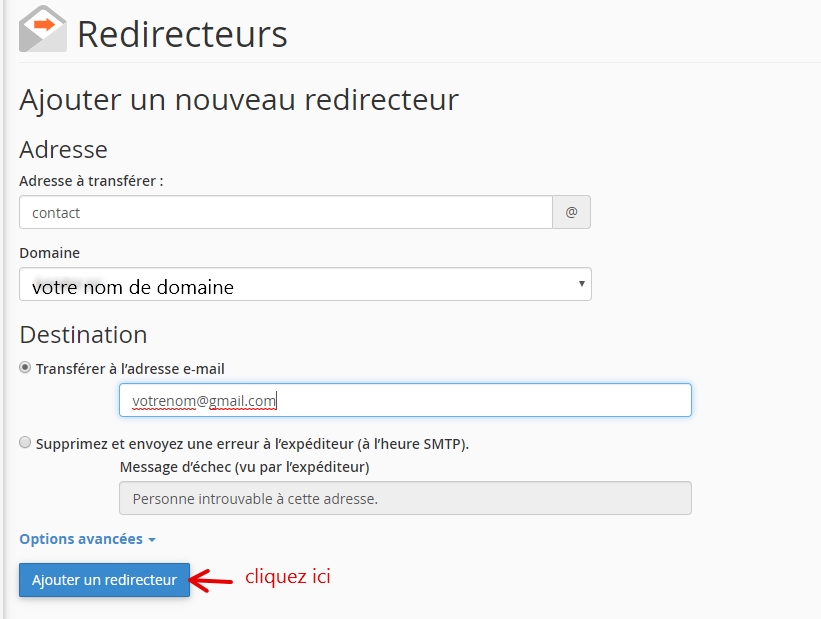Click the 'Adresse à transférer' contact field
Viewport: 821px width, 619px height.
(286, 212)
